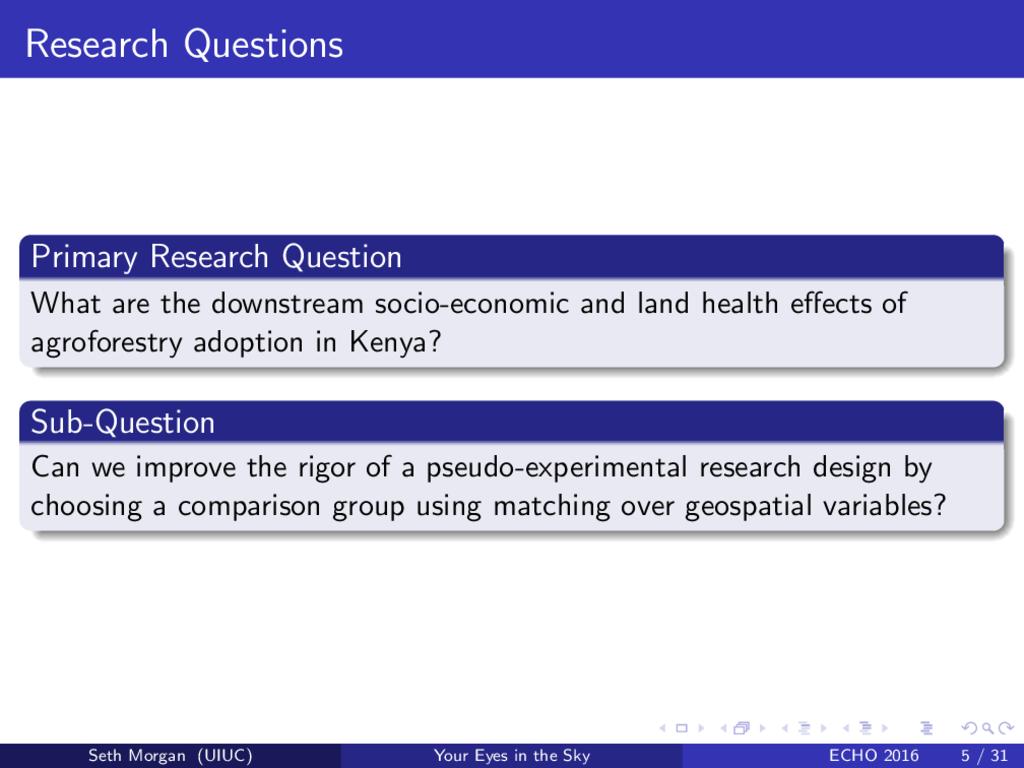Screen dimensions: 1024x768
Task: Click author name Seth Morgan (UIUC) in footer
Action: tap(170, 756)
